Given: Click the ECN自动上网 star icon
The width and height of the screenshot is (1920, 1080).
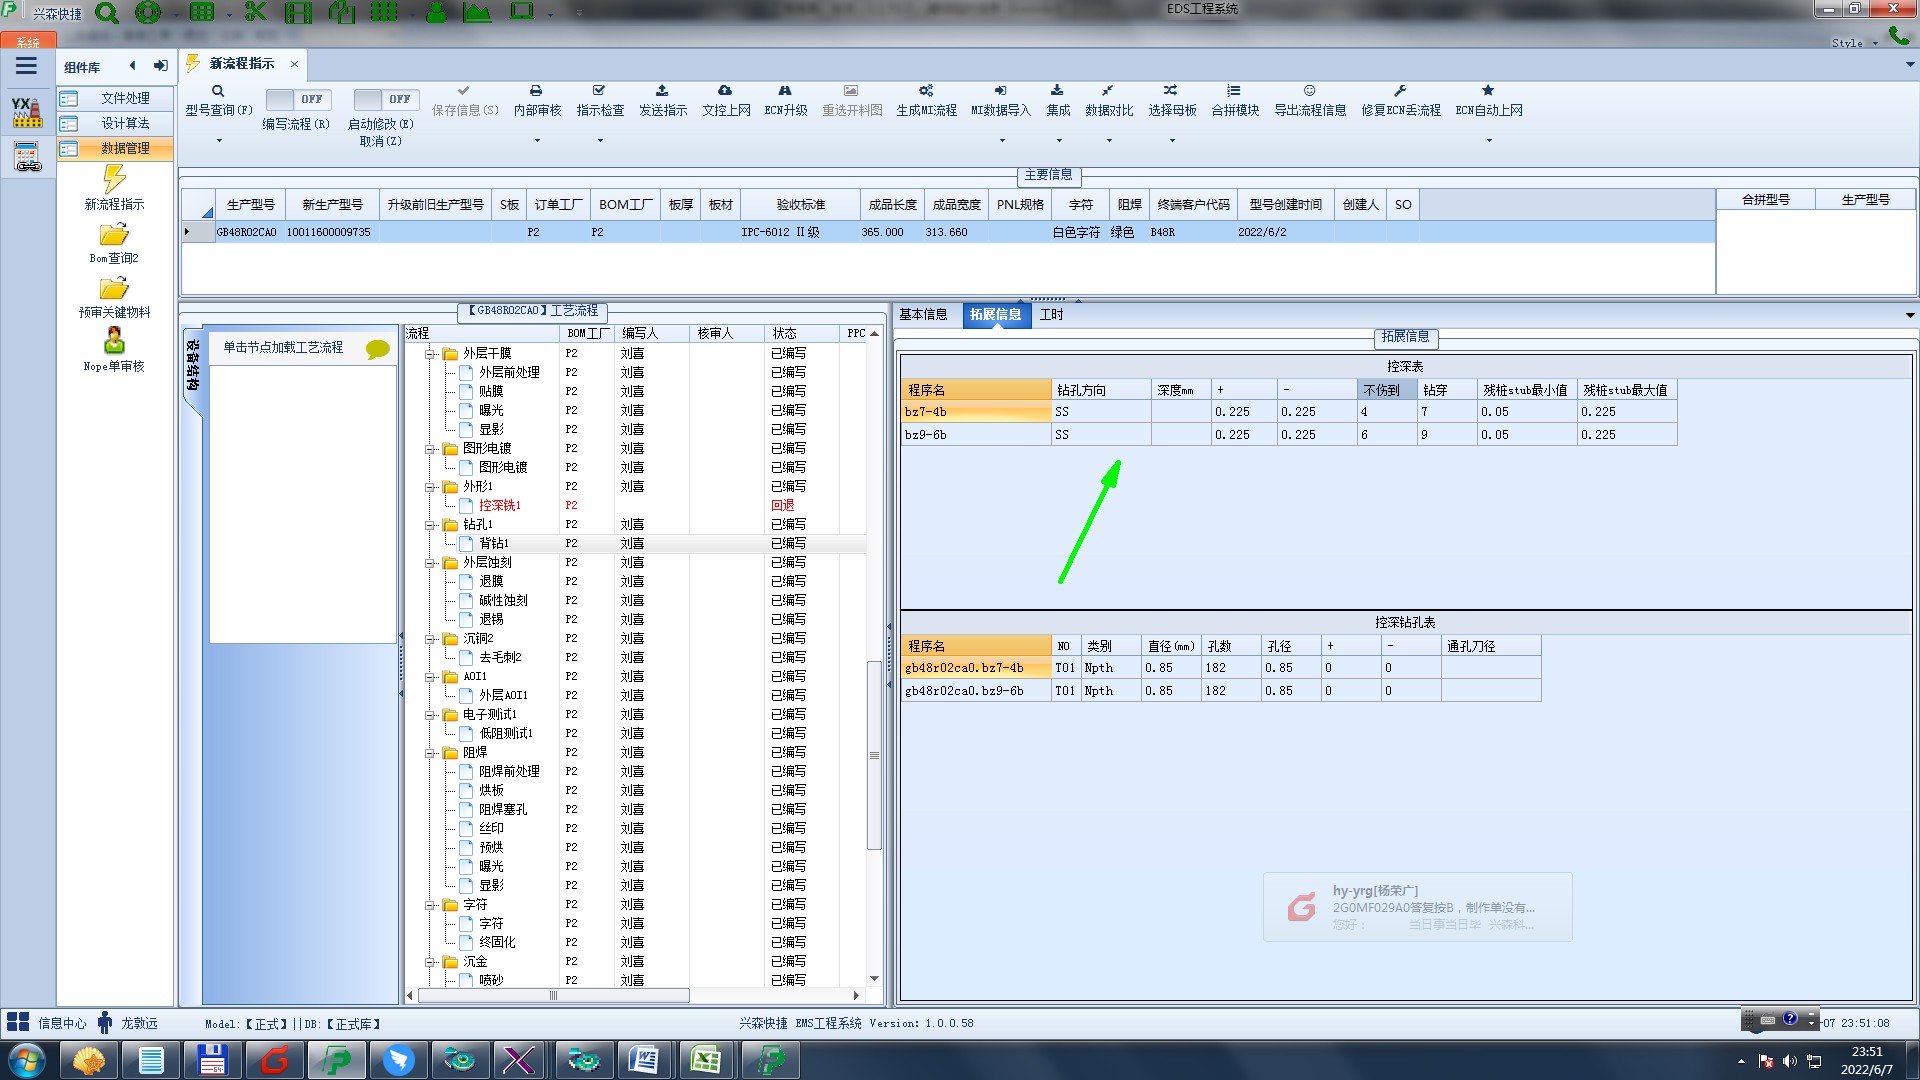Looking at the screenshot, I should point(1488,91).
